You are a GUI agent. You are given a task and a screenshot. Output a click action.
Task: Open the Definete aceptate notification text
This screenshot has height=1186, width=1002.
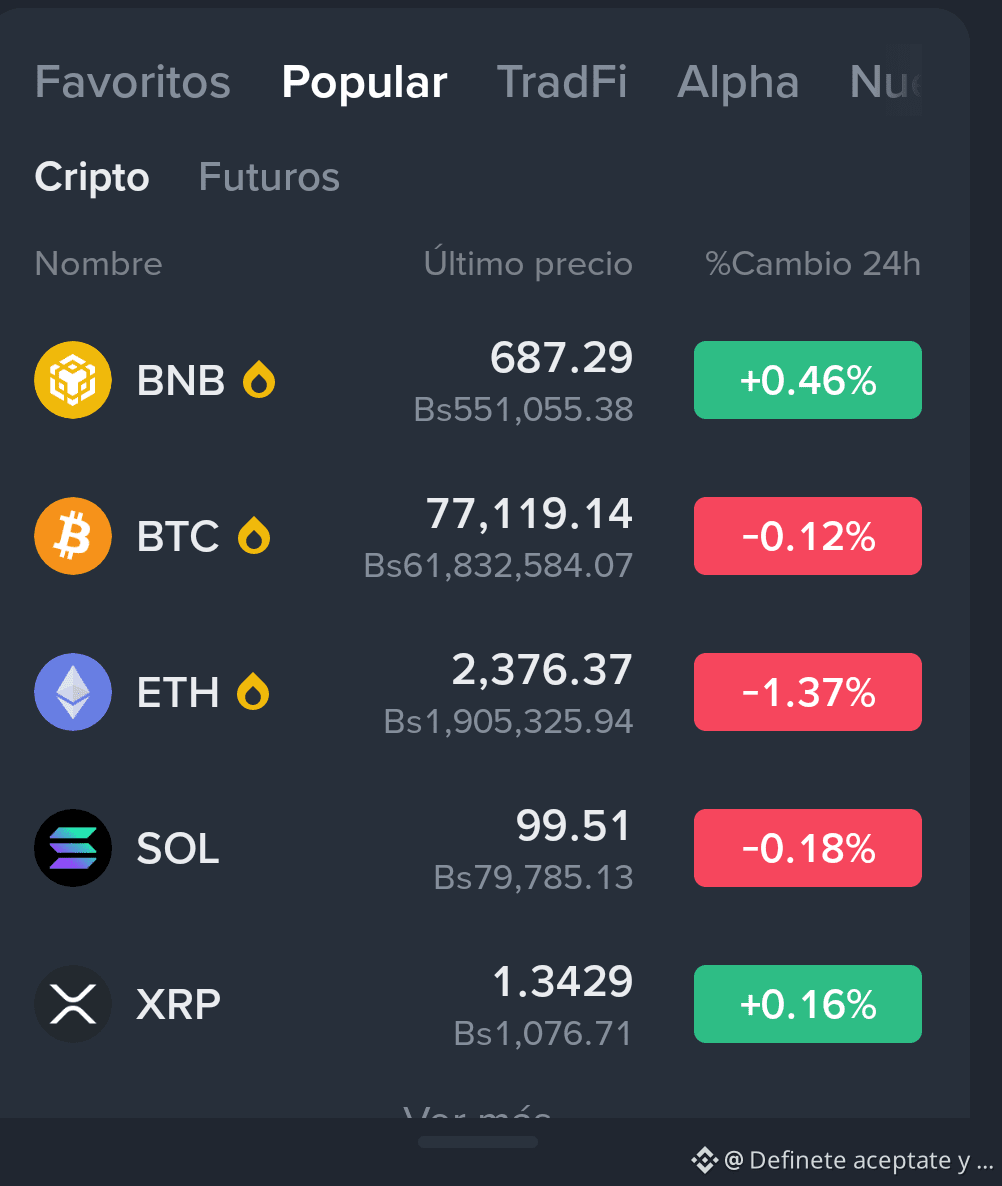tap(858, 1160)
